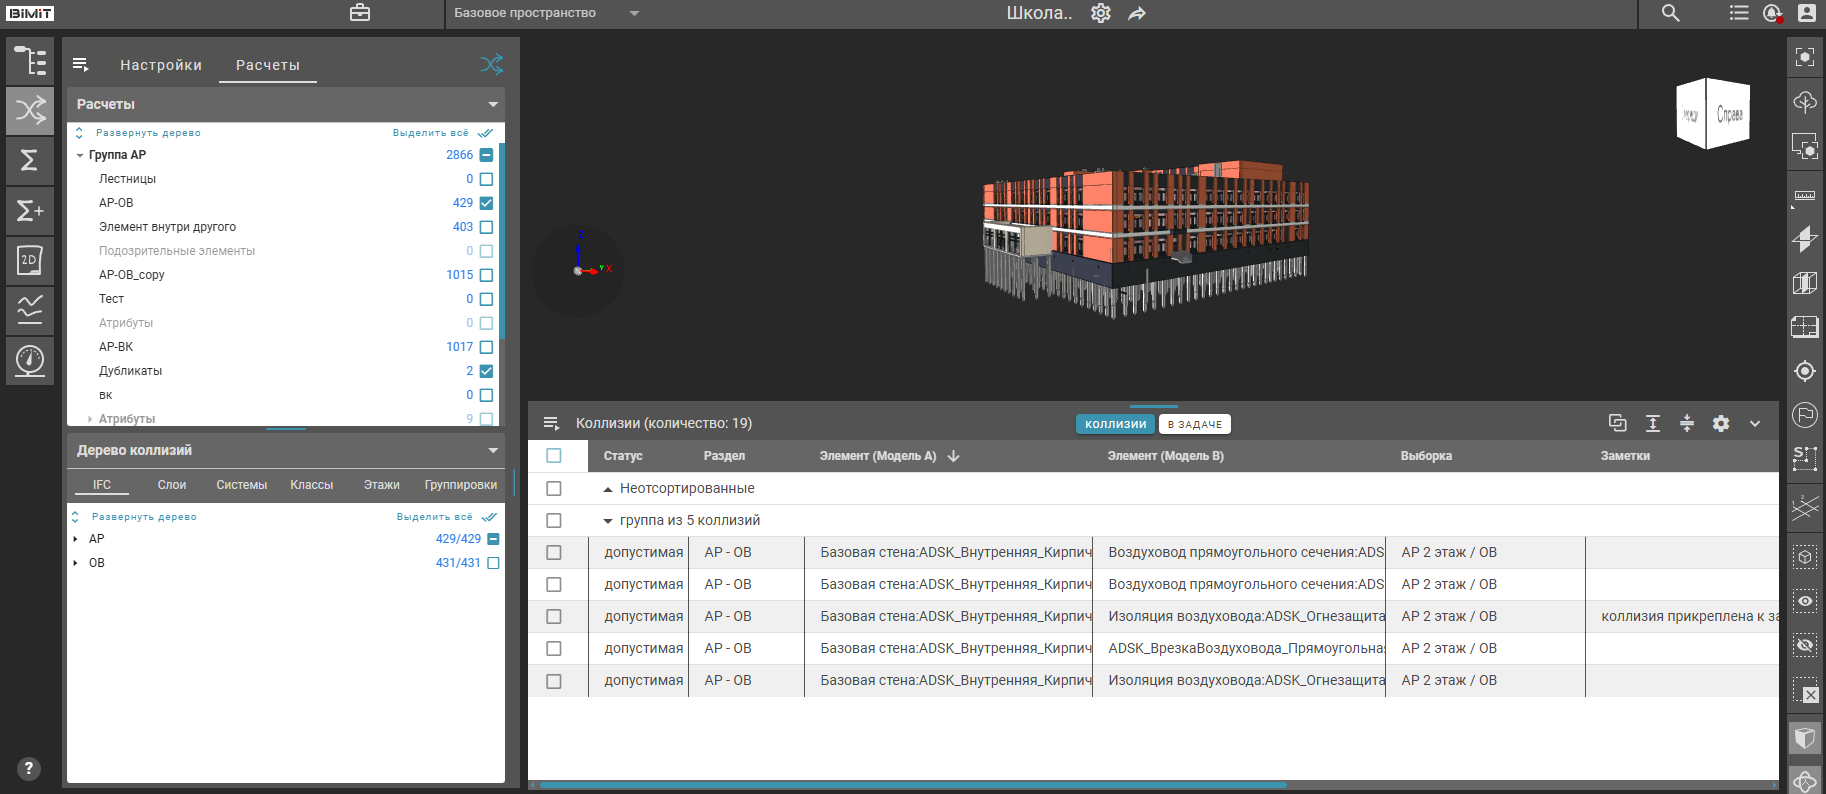
Task: Open collisions table settings gear
Action: [1720, 424]
